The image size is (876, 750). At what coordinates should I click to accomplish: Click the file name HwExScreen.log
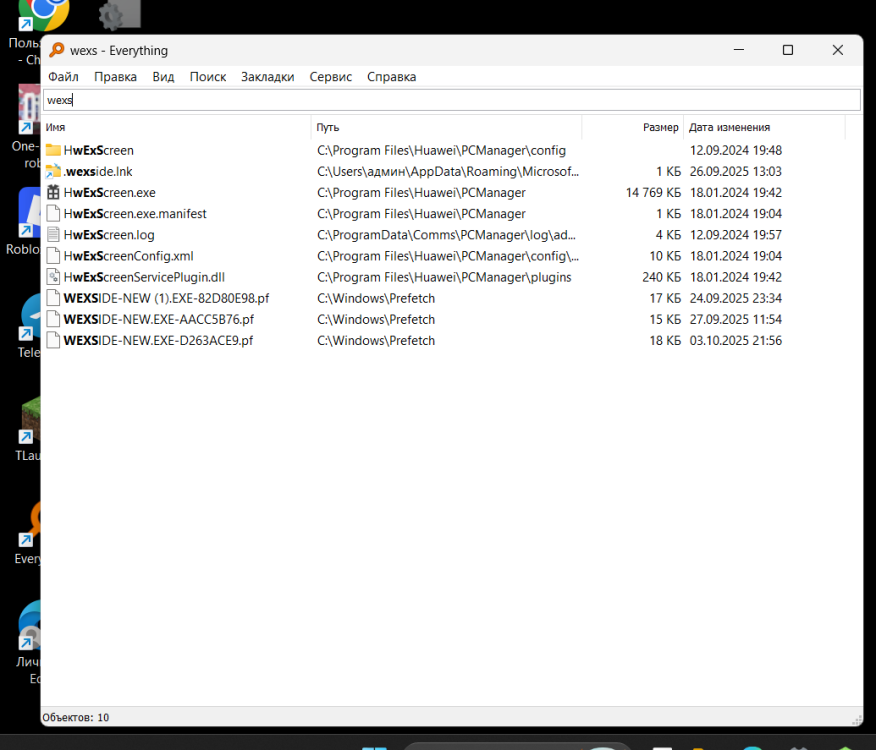(109, 235)
